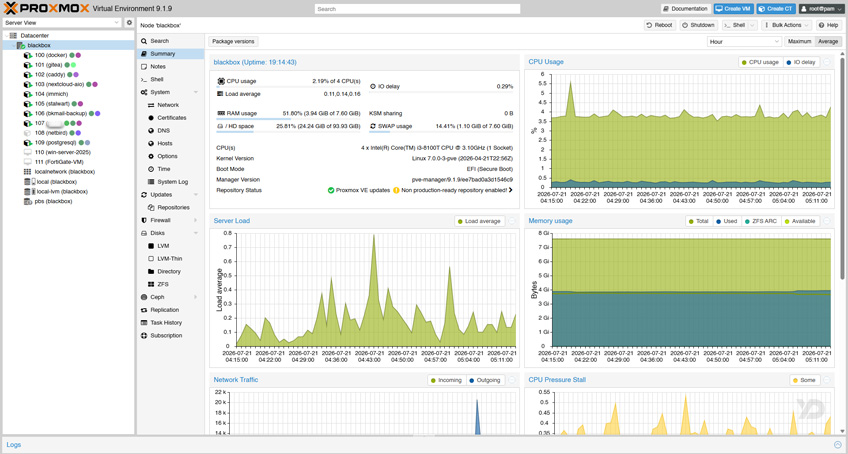Toggle ZFS ARC series in Memory usage

point(761,221)
